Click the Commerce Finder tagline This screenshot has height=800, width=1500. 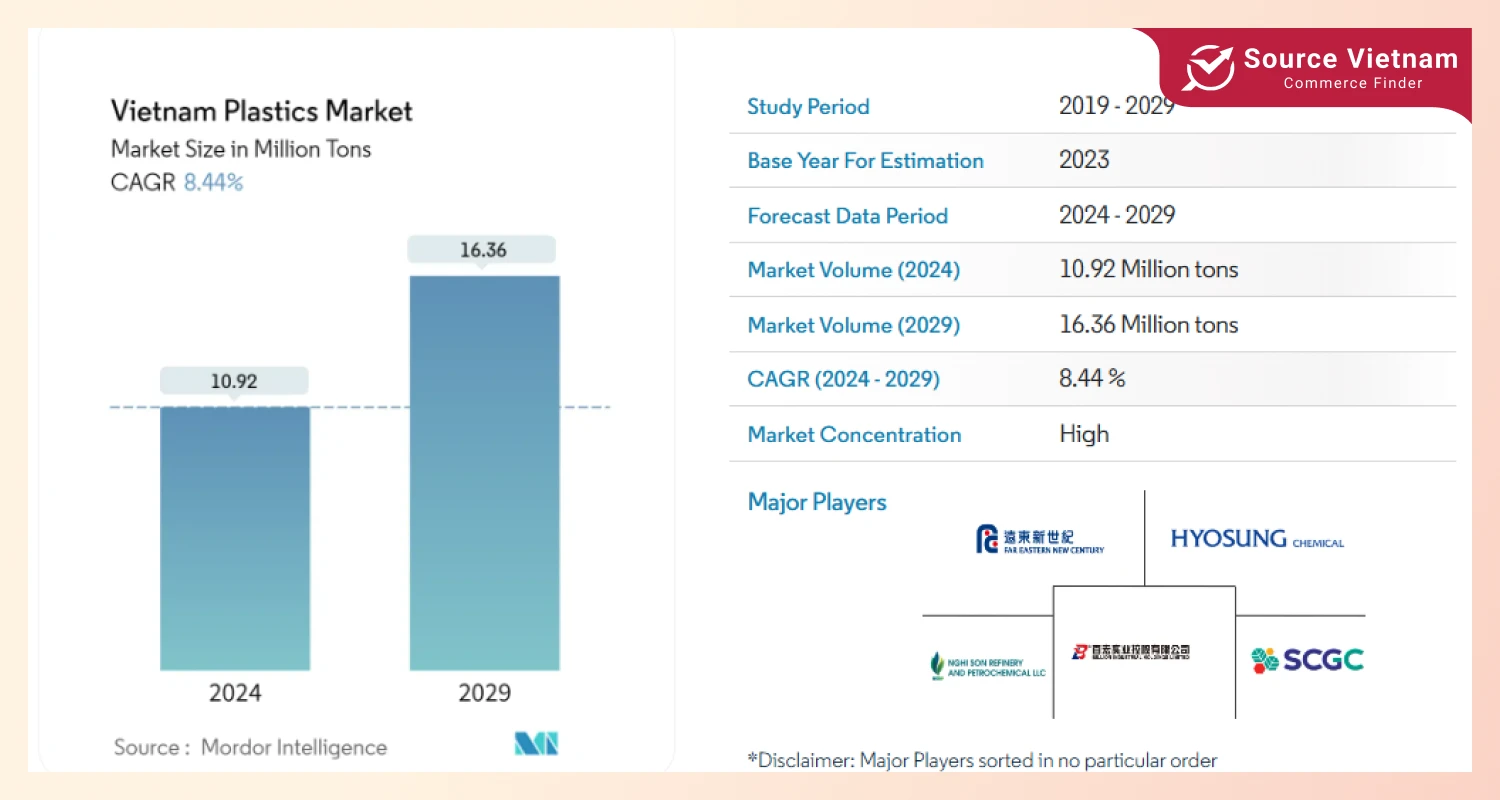click(1353, 84)
